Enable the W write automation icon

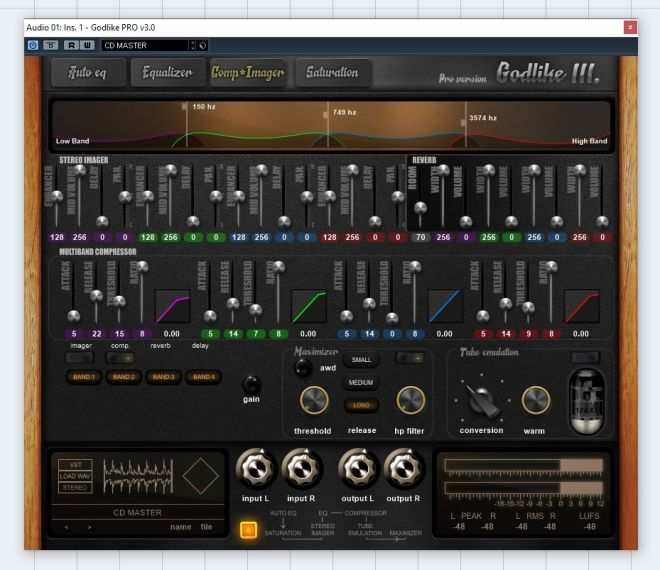coord(87,45)
